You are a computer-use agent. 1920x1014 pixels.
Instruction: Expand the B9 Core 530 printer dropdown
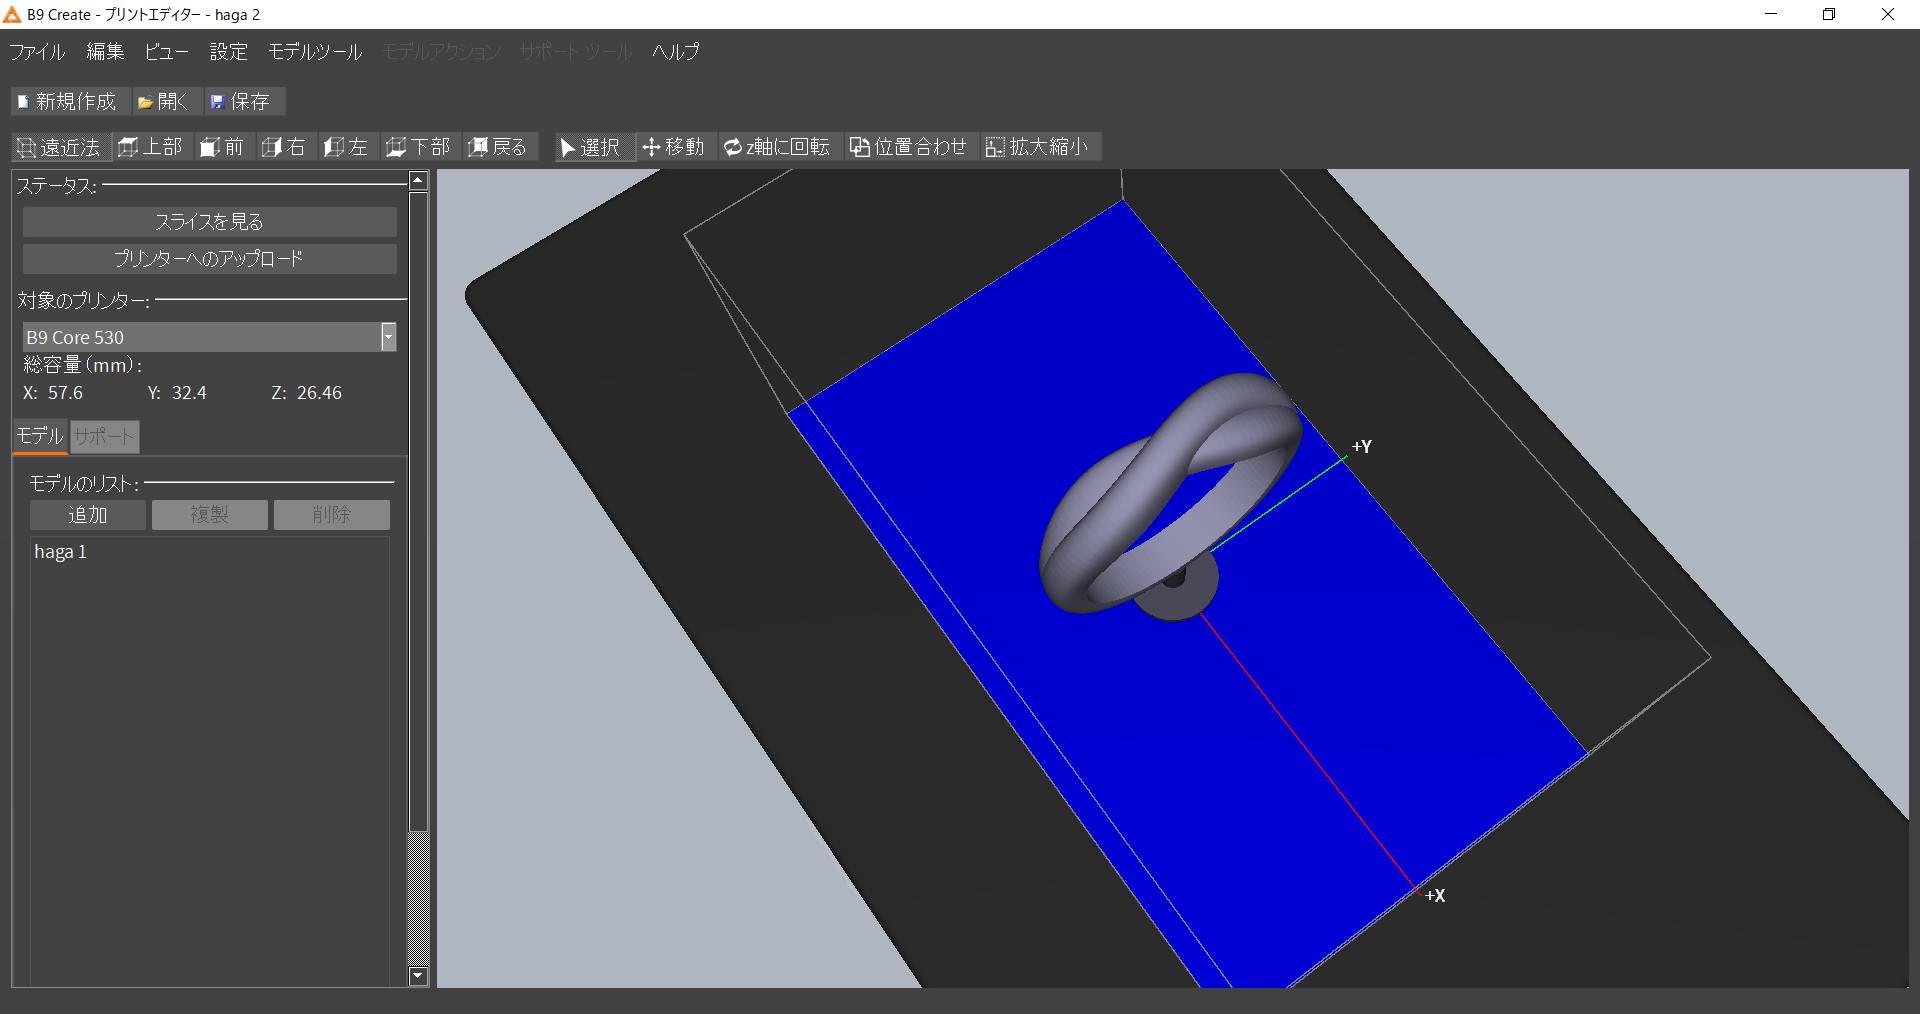pos(388,337)
